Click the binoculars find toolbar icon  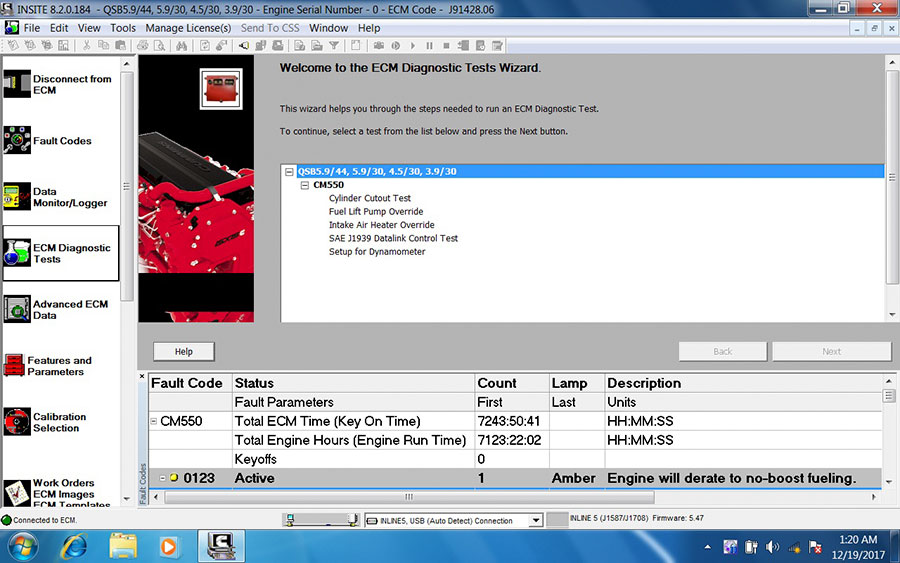[180, 45]
